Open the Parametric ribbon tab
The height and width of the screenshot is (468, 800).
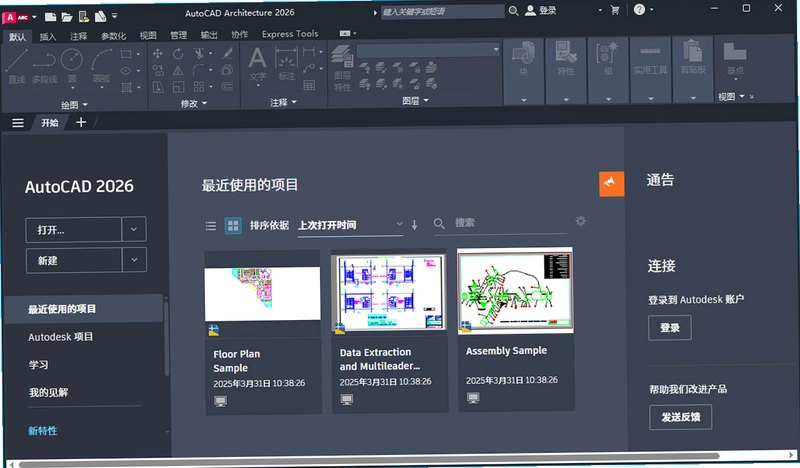pyautogui.click(x=113, y=36)
